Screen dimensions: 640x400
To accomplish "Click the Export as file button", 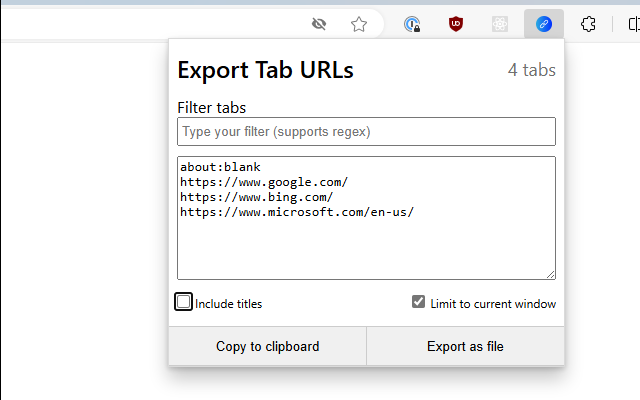I will click(465, 347).
